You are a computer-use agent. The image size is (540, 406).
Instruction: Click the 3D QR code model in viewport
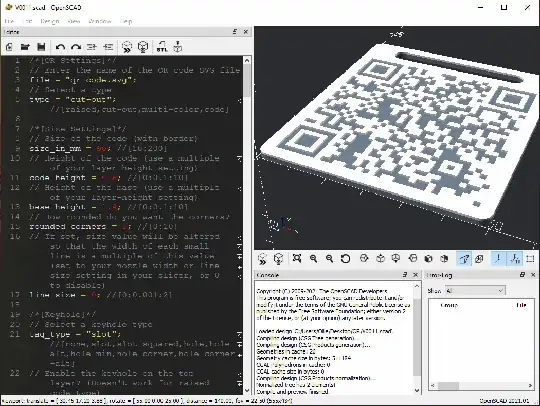tap(399, 131)
